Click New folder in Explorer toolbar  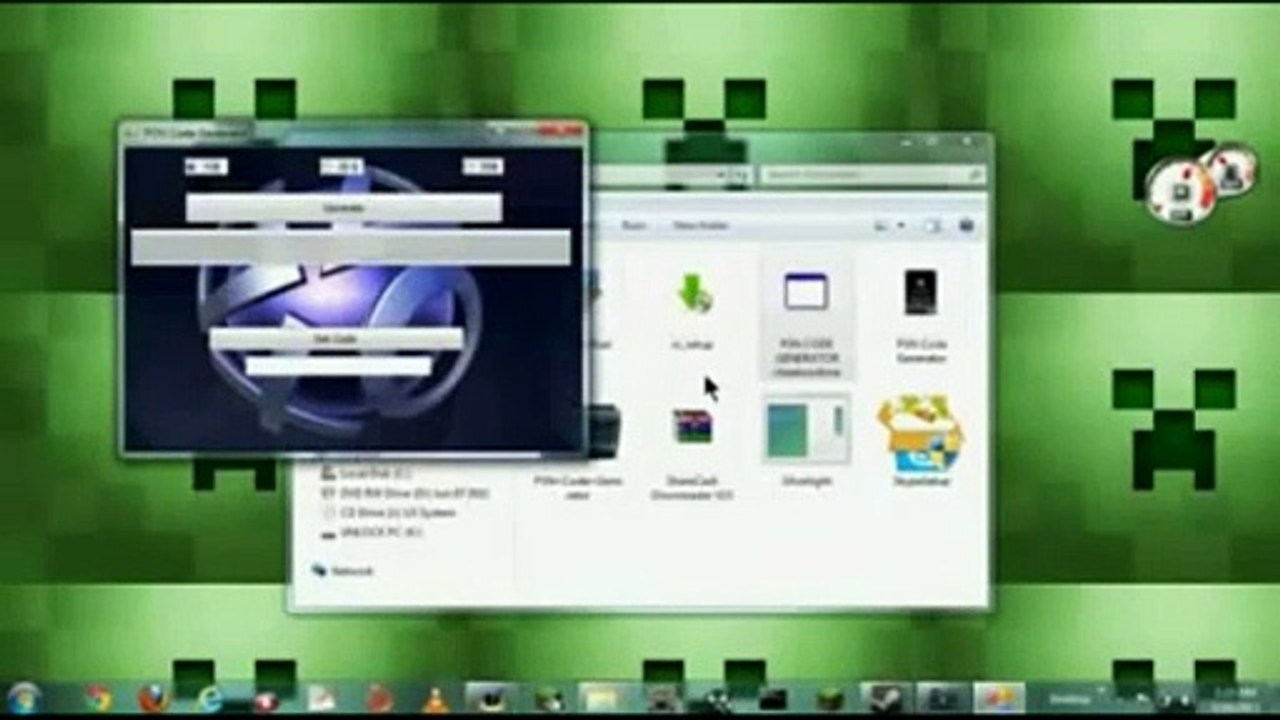(x=700, y=226)
